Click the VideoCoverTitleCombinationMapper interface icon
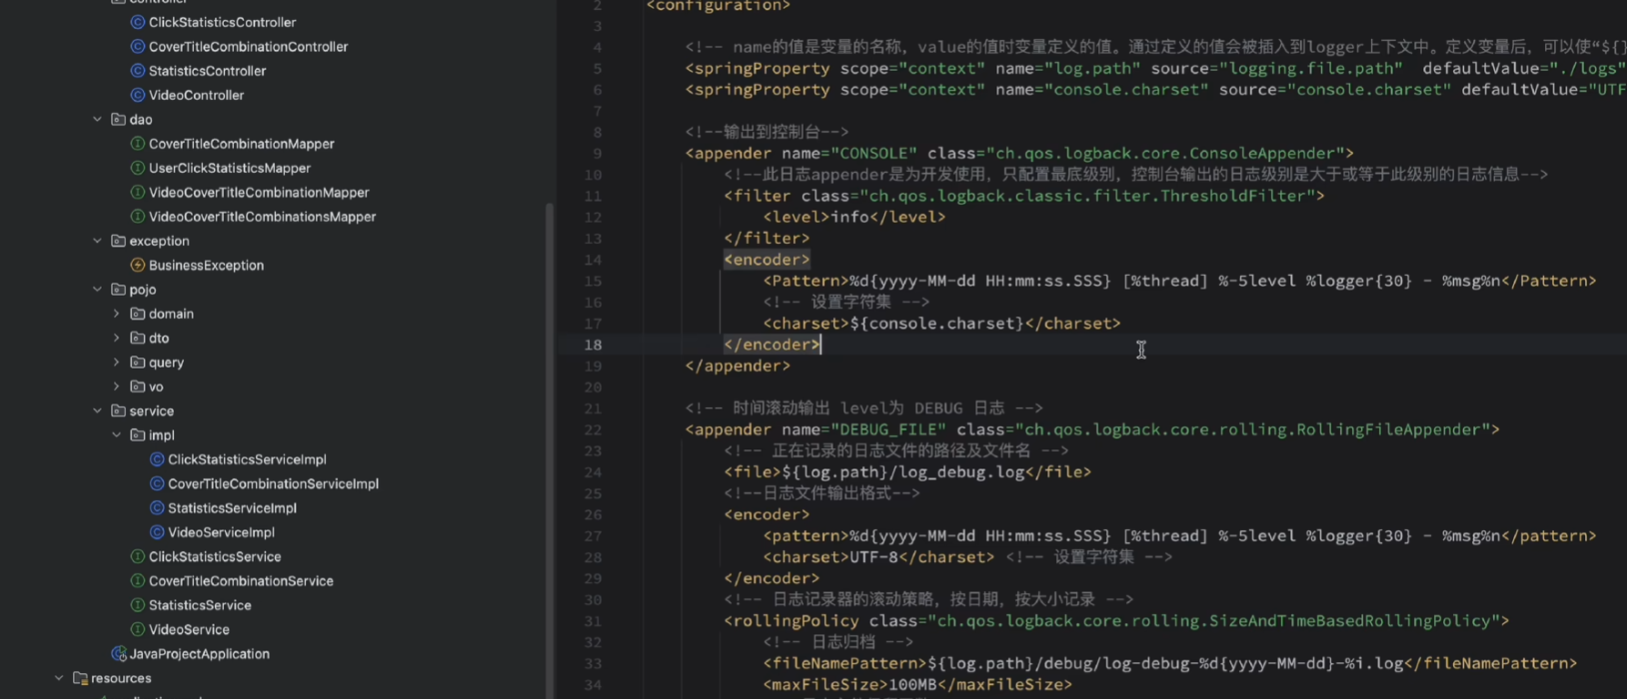1627x699 pixels. 138,192
